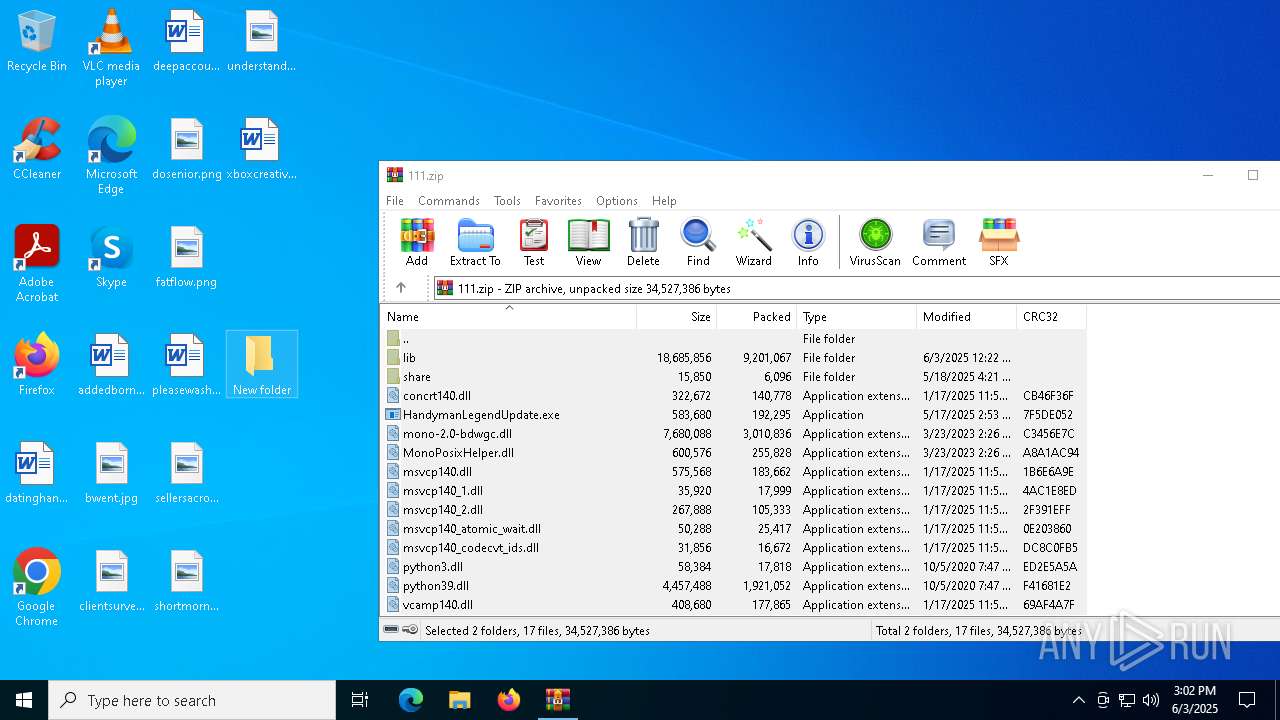The image size is (1280, 720).
Task: Click the taskbar search box
Action: (x=192, y=700)
